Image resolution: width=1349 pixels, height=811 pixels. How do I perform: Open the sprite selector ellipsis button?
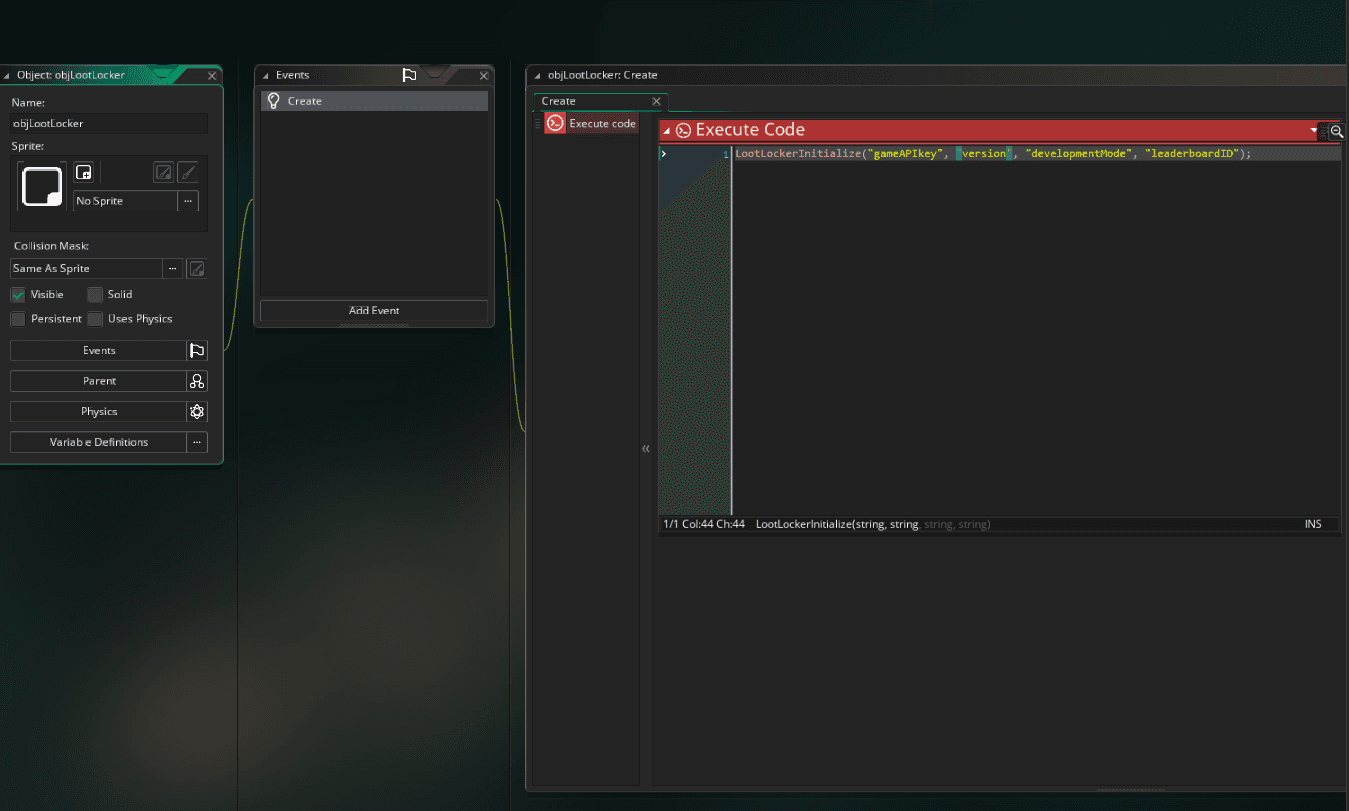tap(187, 201)
